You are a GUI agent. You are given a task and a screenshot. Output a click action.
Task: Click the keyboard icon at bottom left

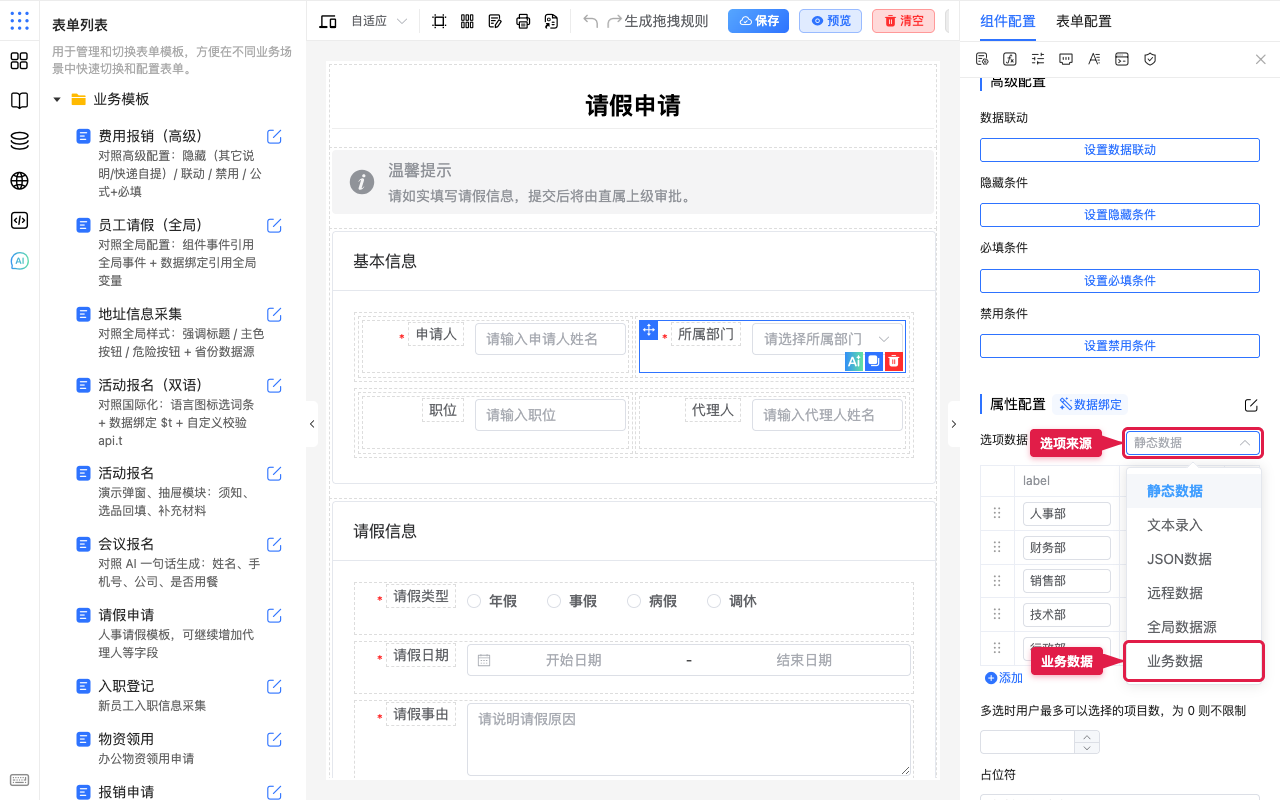point(19,780)
